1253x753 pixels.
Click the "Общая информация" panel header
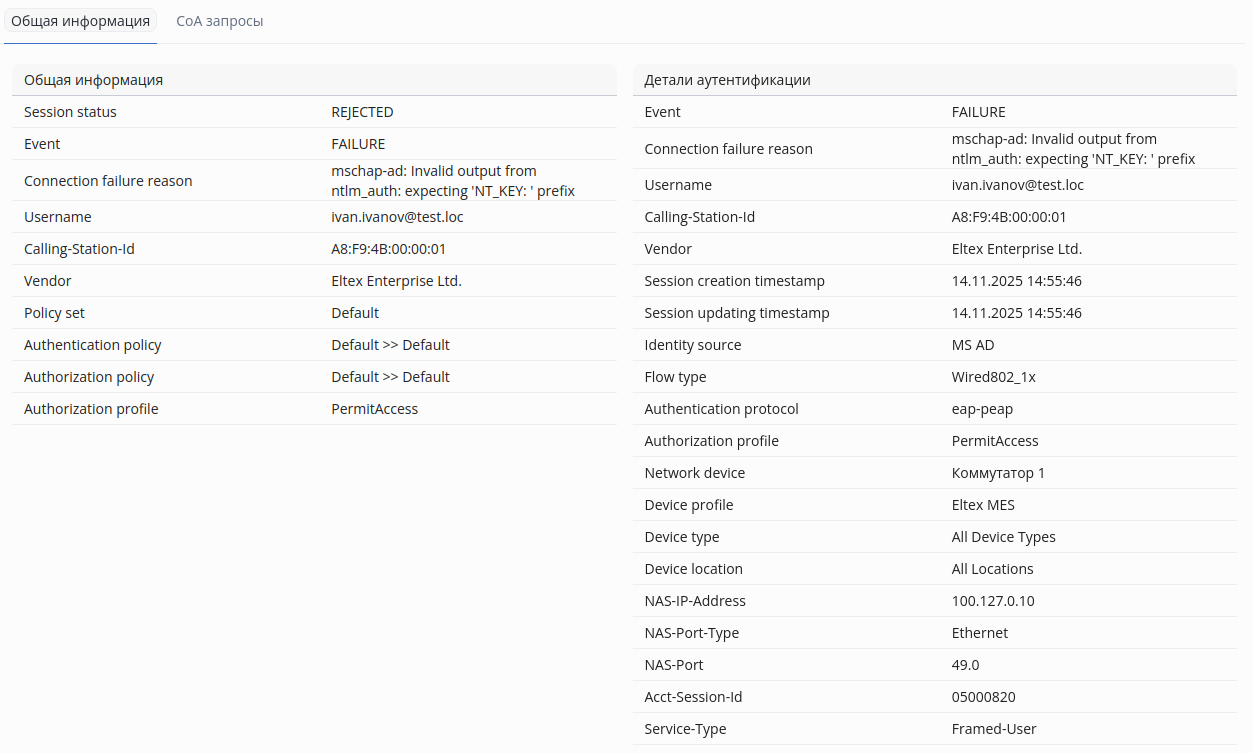[x=94, y=80]
